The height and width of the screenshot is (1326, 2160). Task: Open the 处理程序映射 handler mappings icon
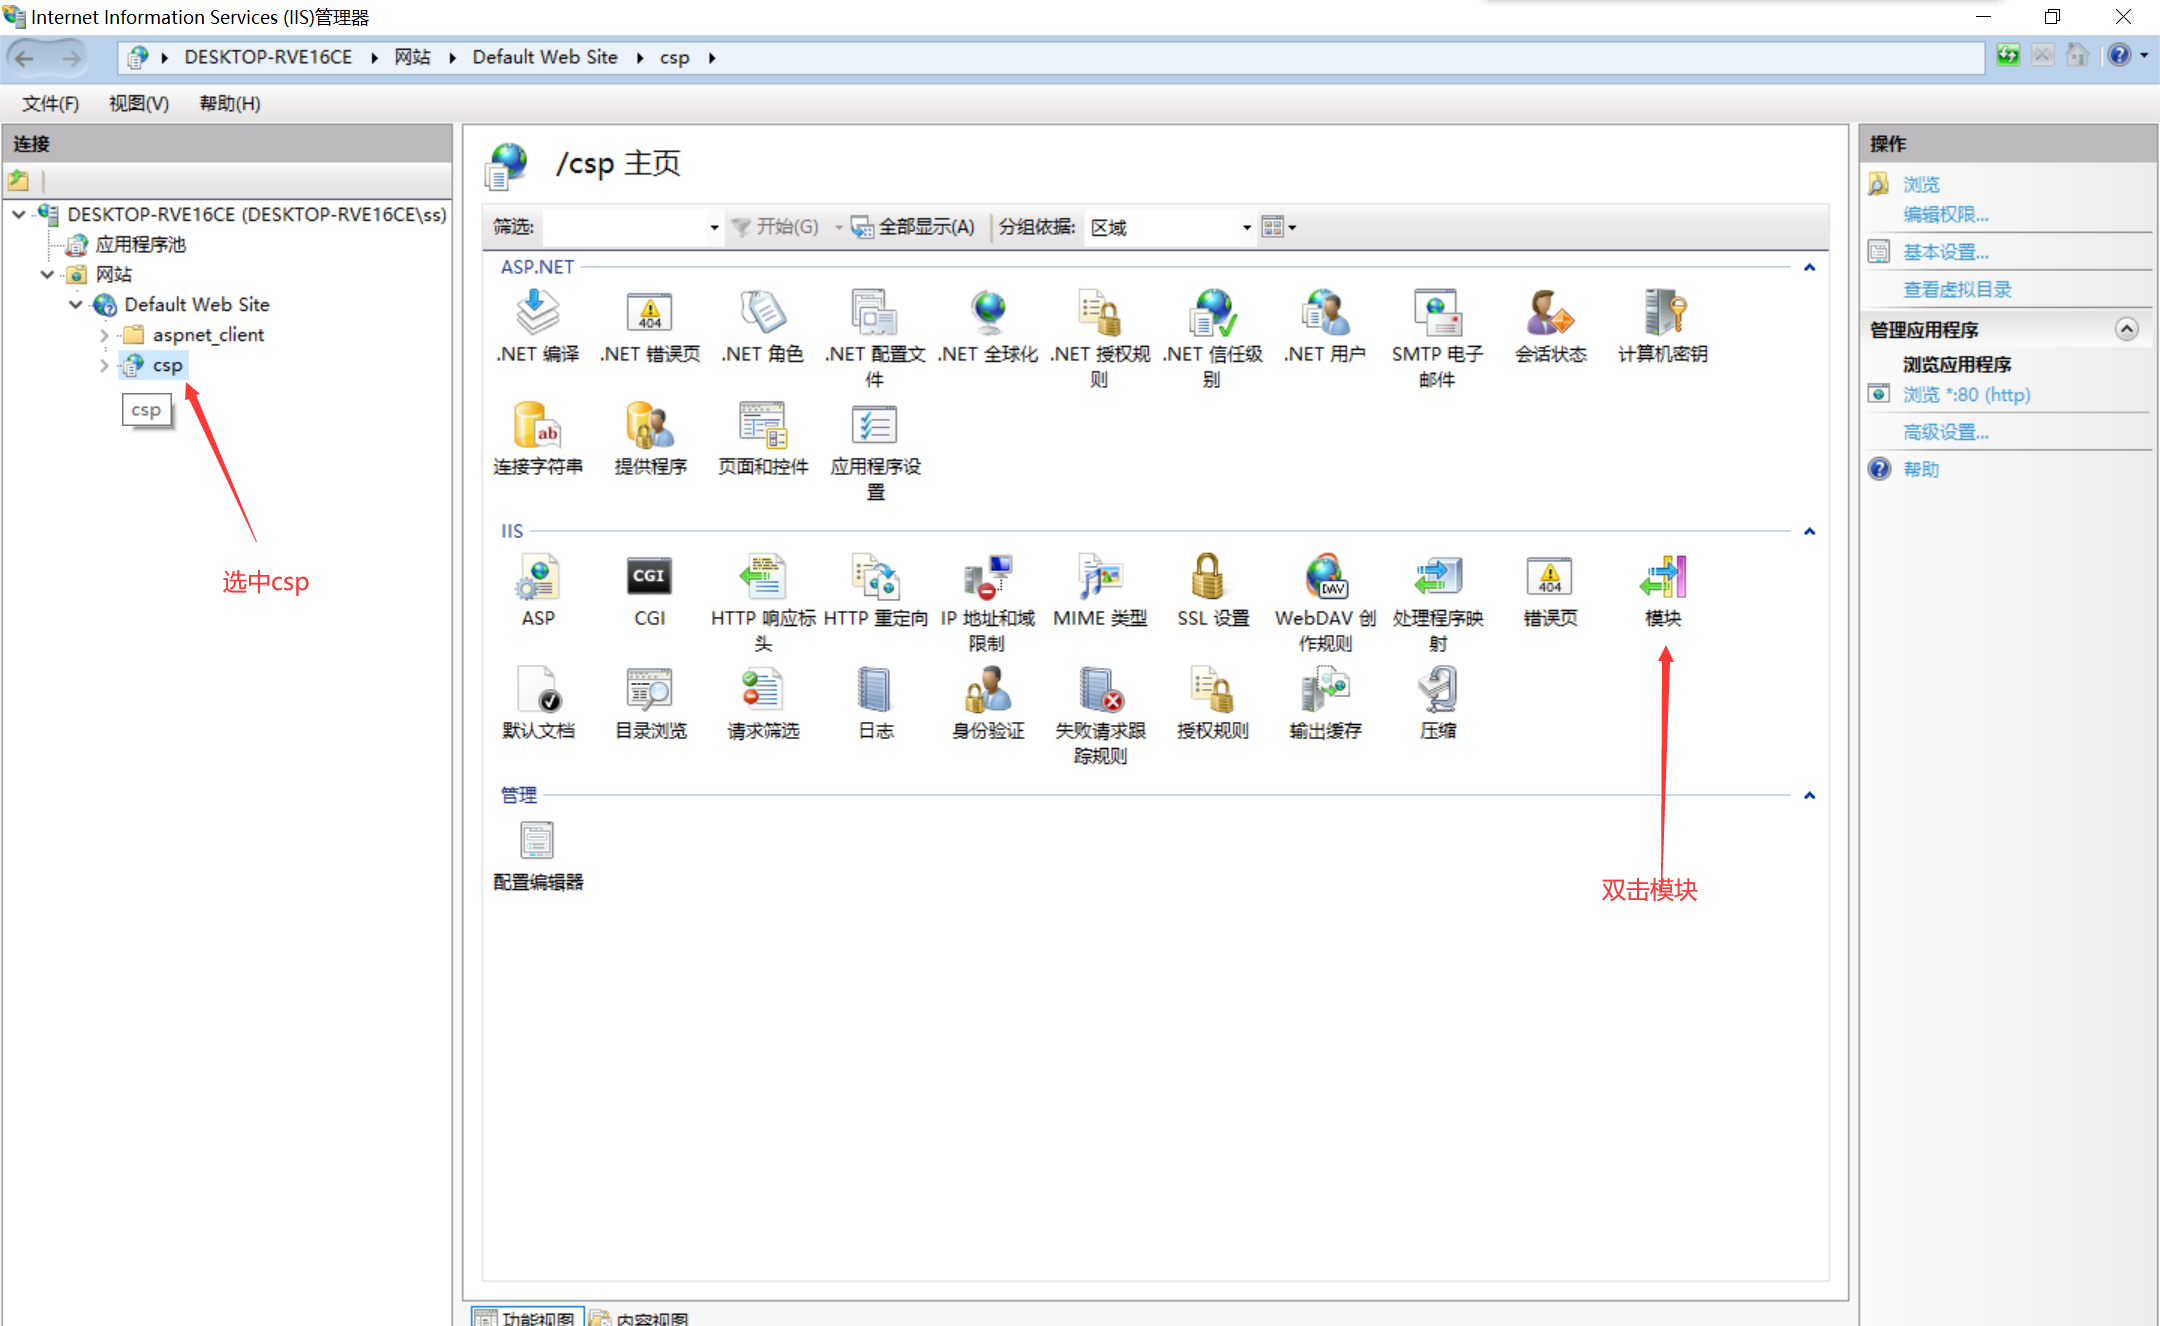1437,578
